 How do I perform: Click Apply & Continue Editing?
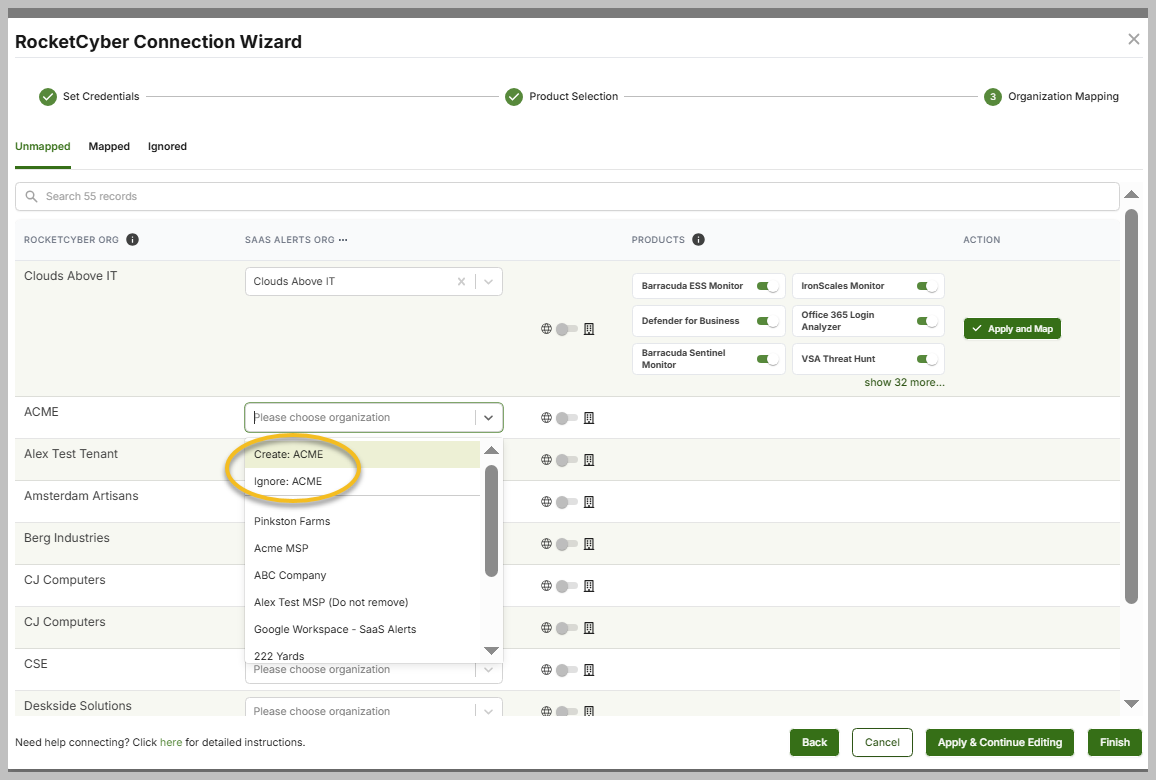click(x=1000, y=742)
